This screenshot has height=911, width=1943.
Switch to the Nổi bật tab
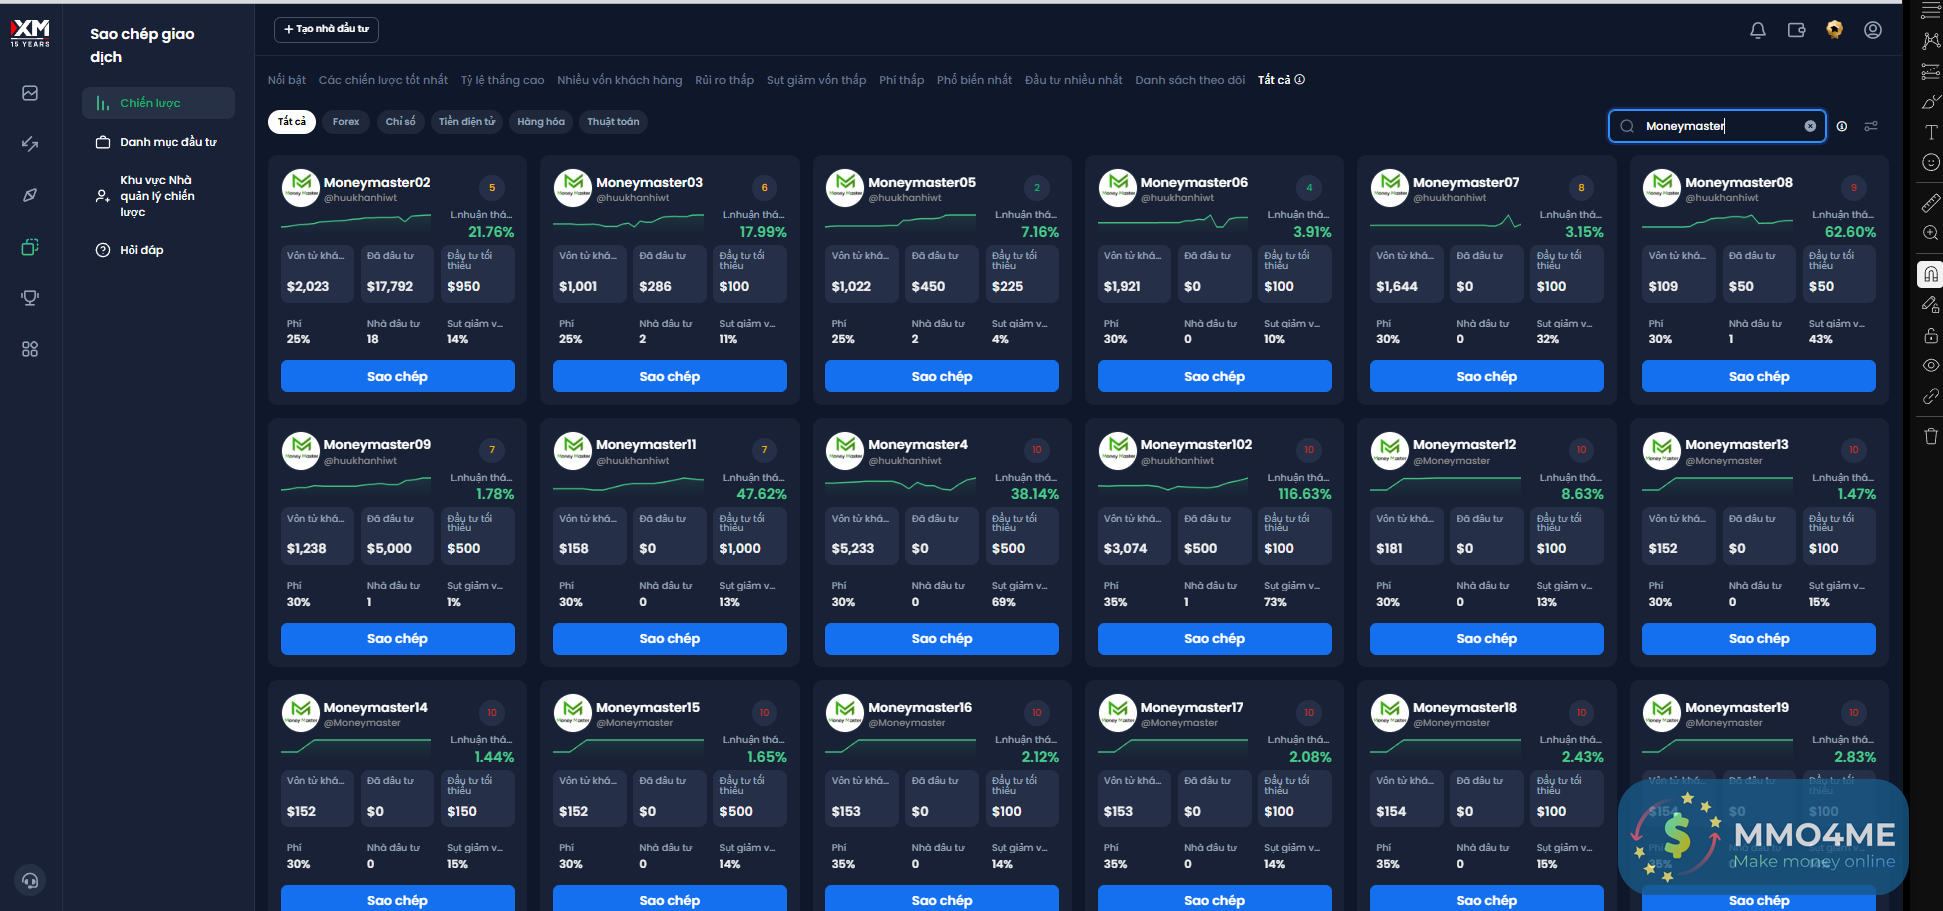click(x=287, y=80)
